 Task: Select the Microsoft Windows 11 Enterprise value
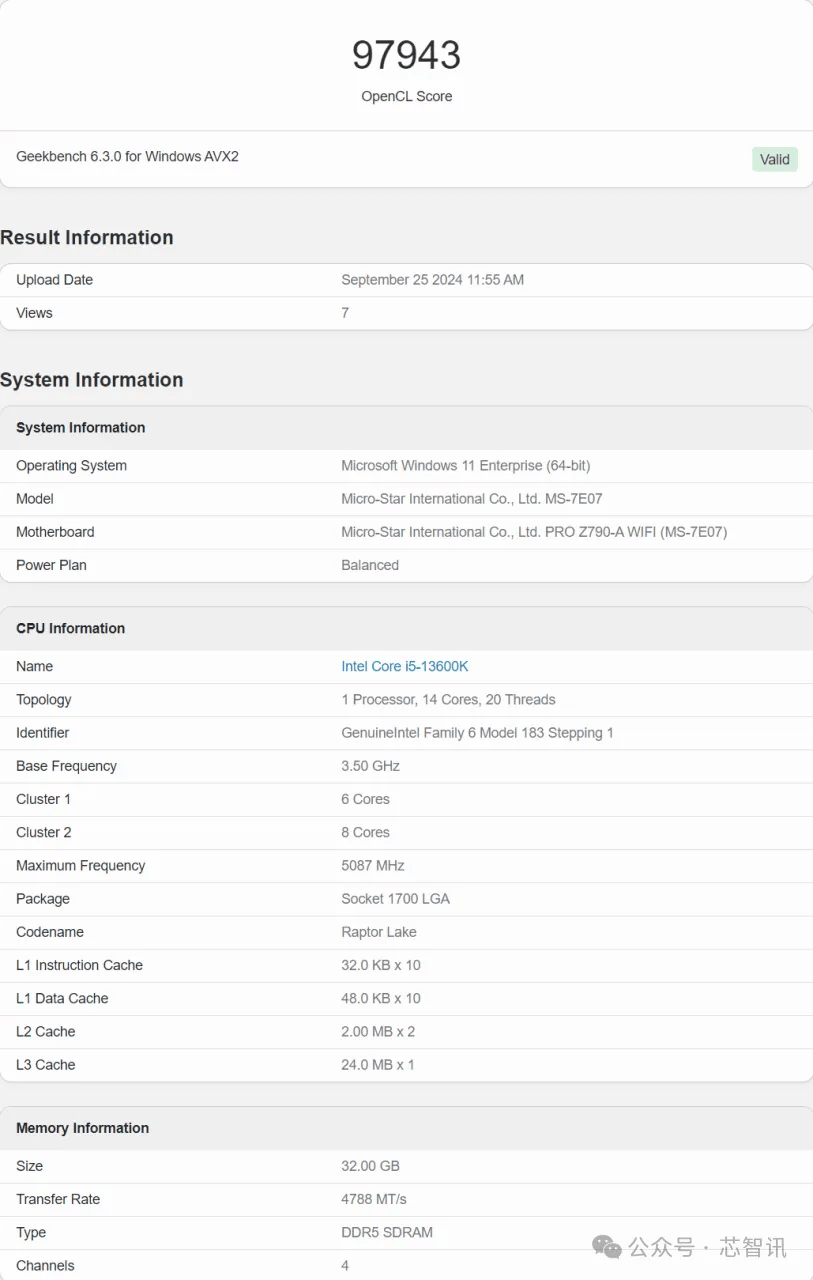coord(465,466)
